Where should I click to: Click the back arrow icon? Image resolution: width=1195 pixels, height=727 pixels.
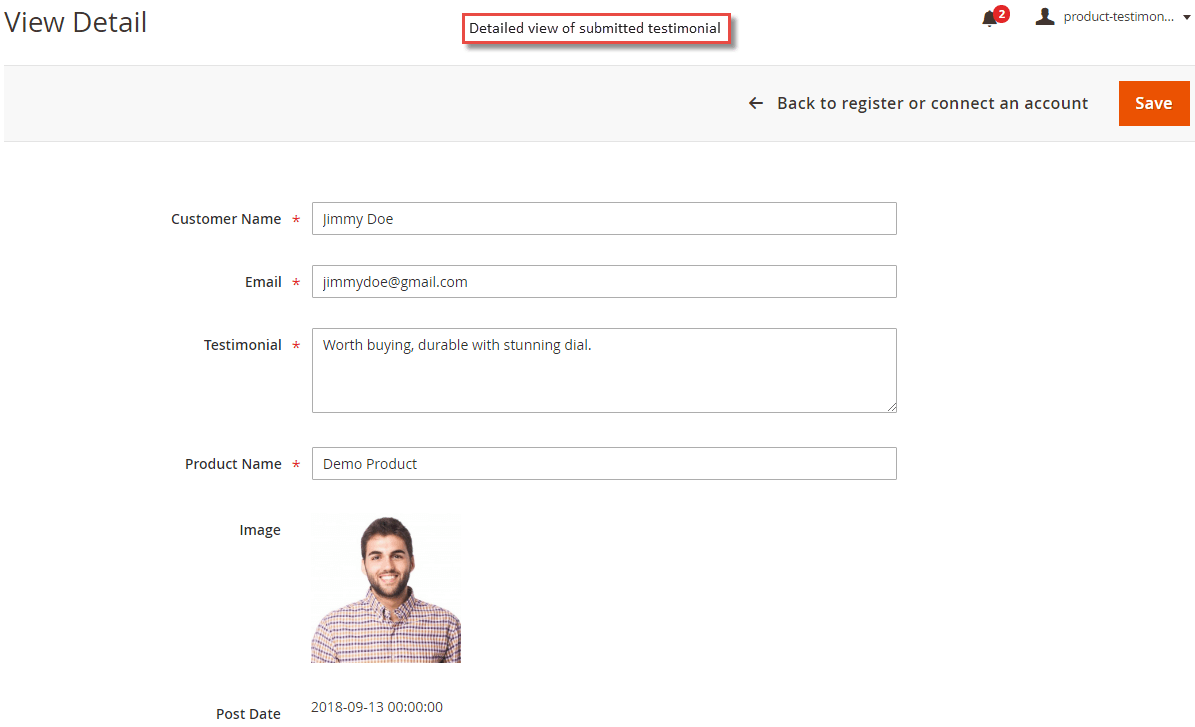[755, 103]
